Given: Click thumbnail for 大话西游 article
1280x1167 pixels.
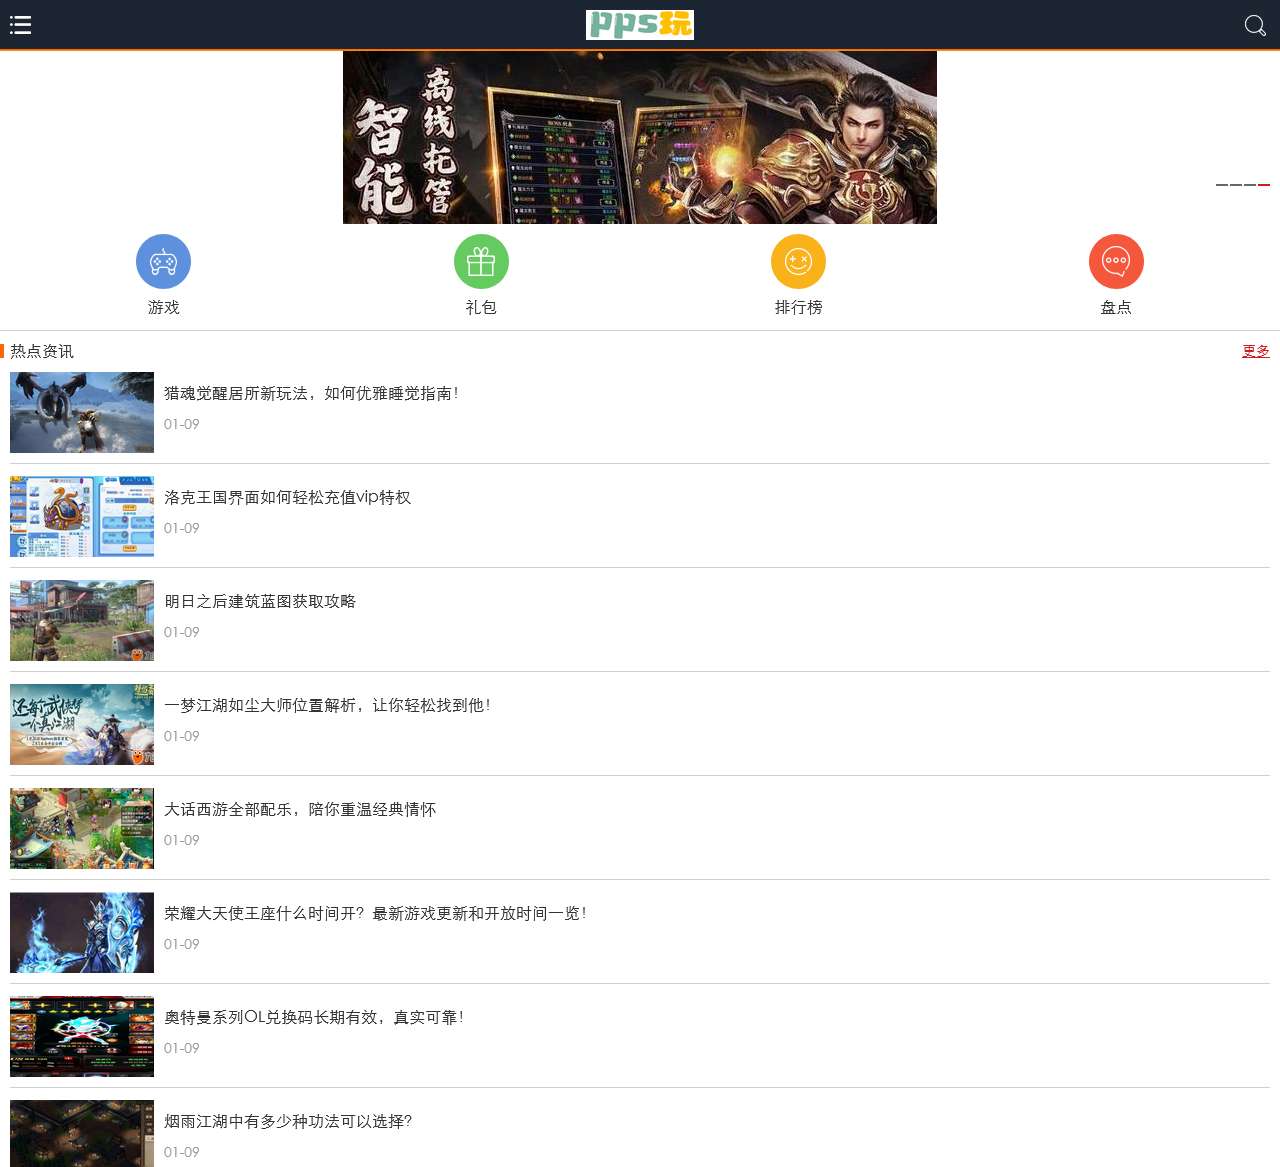Looking at the screenshot, I should pyautogui.click(x=82, y=828).
